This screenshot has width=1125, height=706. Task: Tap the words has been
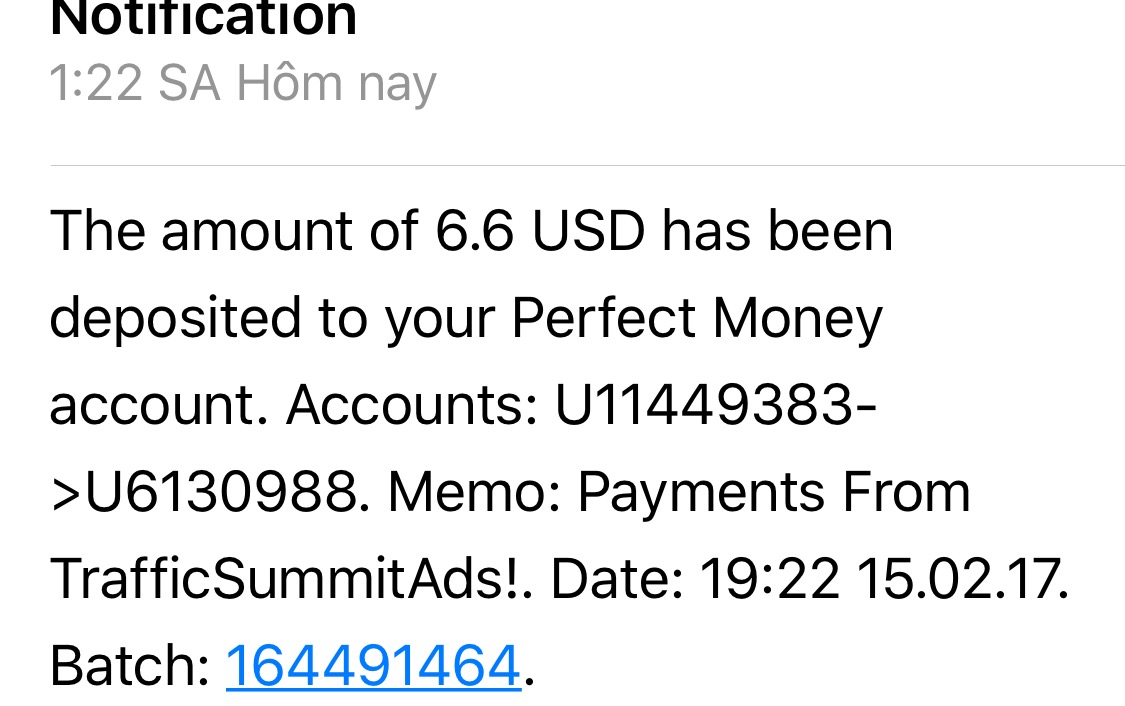click(x=776, y=231)
